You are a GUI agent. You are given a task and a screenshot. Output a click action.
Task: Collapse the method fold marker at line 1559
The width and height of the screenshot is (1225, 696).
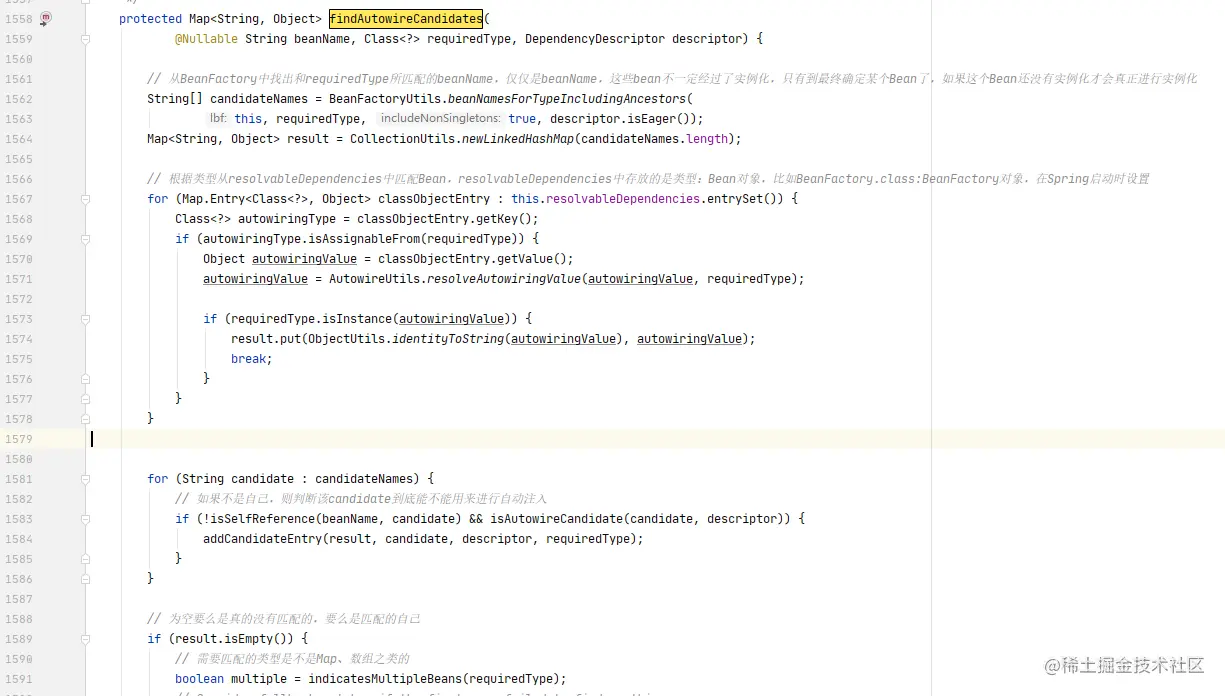(86, 39)
